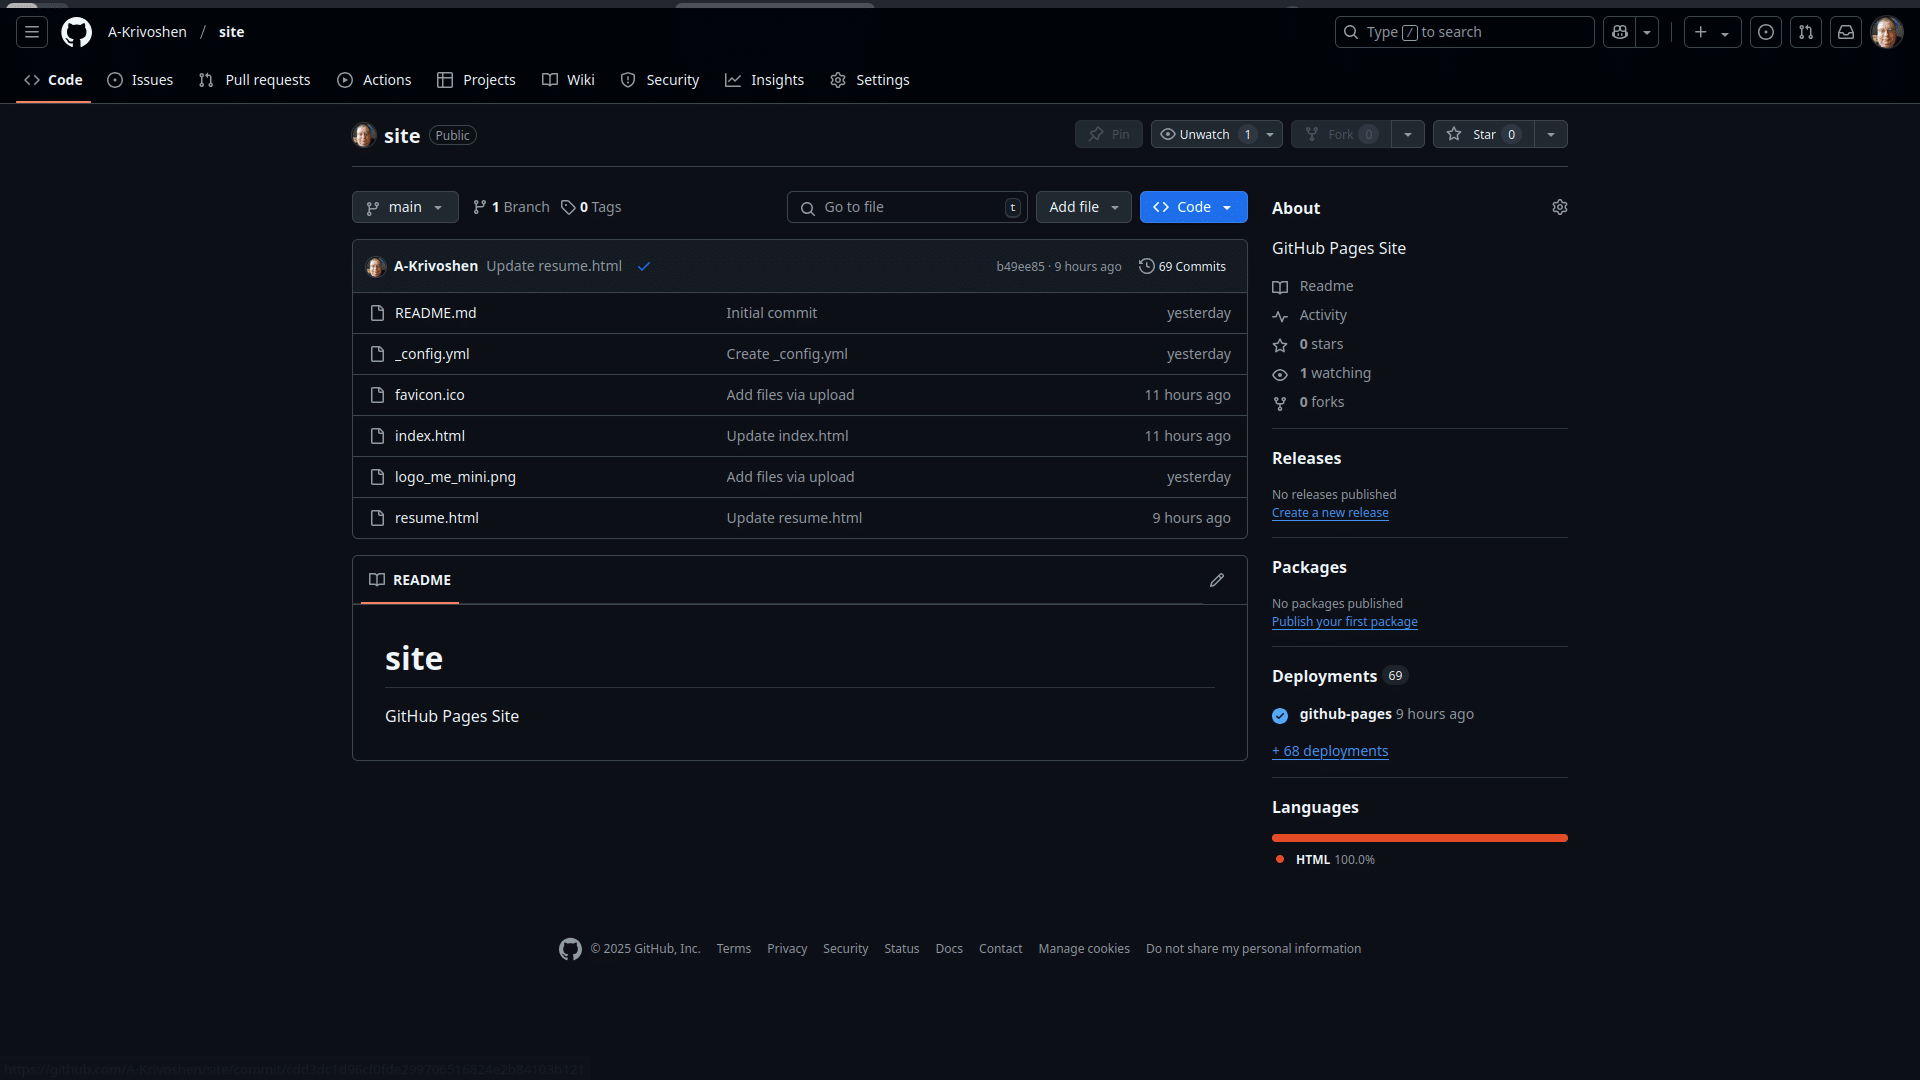The image size is (1920, 1080).
Task: Open the Security tab
Action: [x=660, y=80]
